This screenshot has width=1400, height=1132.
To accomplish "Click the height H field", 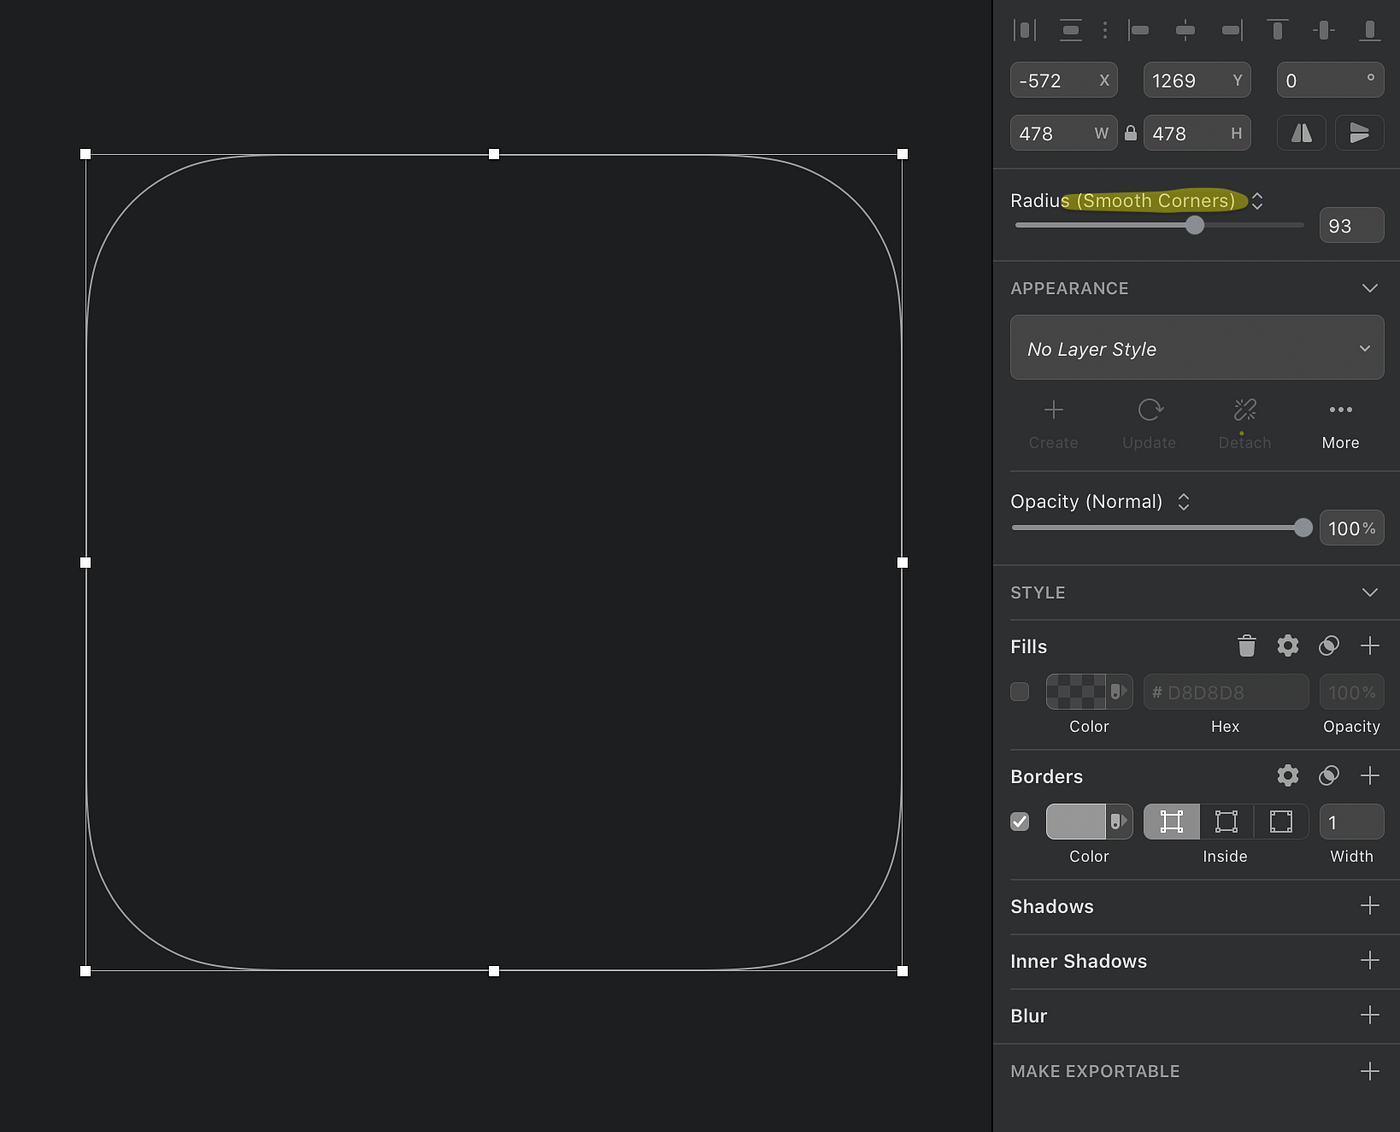I will (x=1197, y=133).
